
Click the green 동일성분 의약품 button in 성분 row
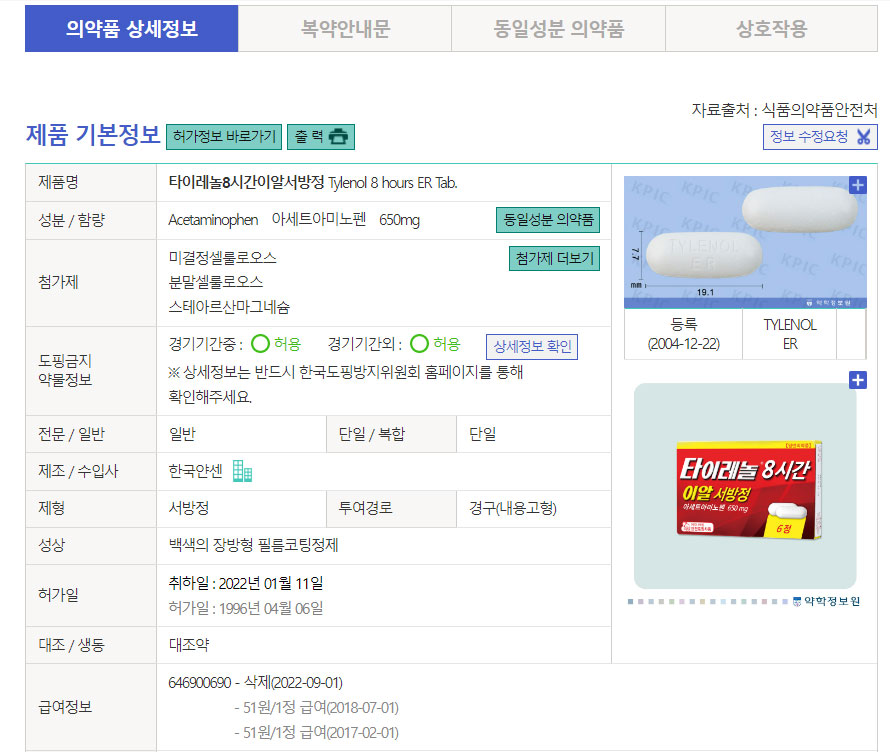point(548,220)
